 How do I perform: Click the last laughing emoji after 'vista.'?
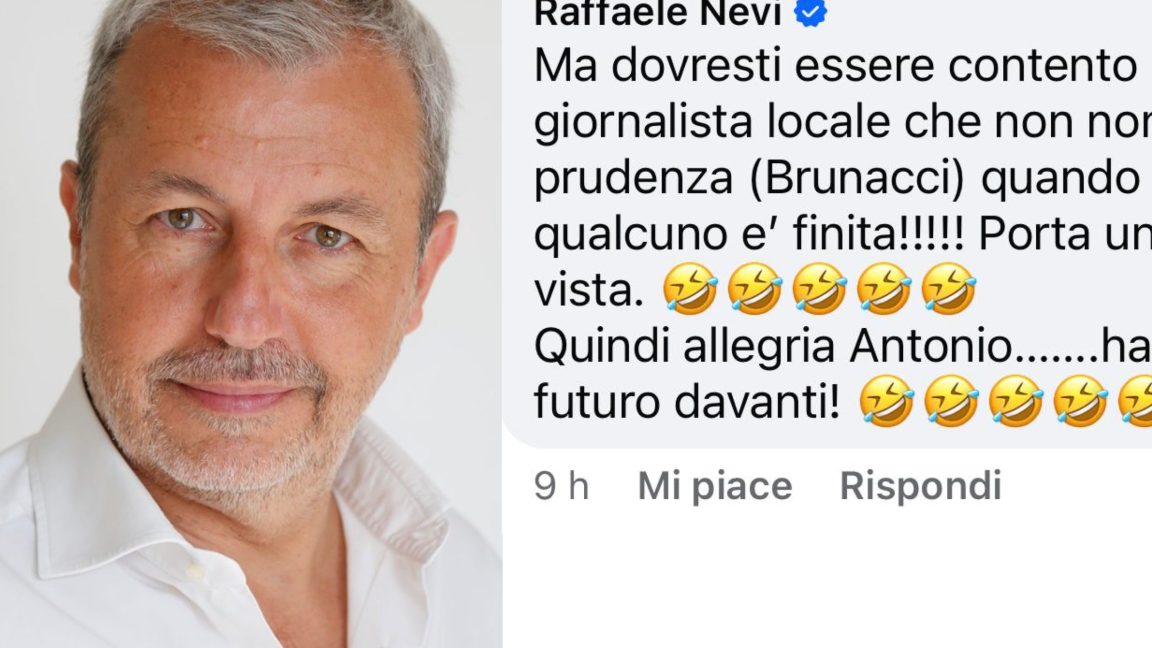[x=948, y=289]
